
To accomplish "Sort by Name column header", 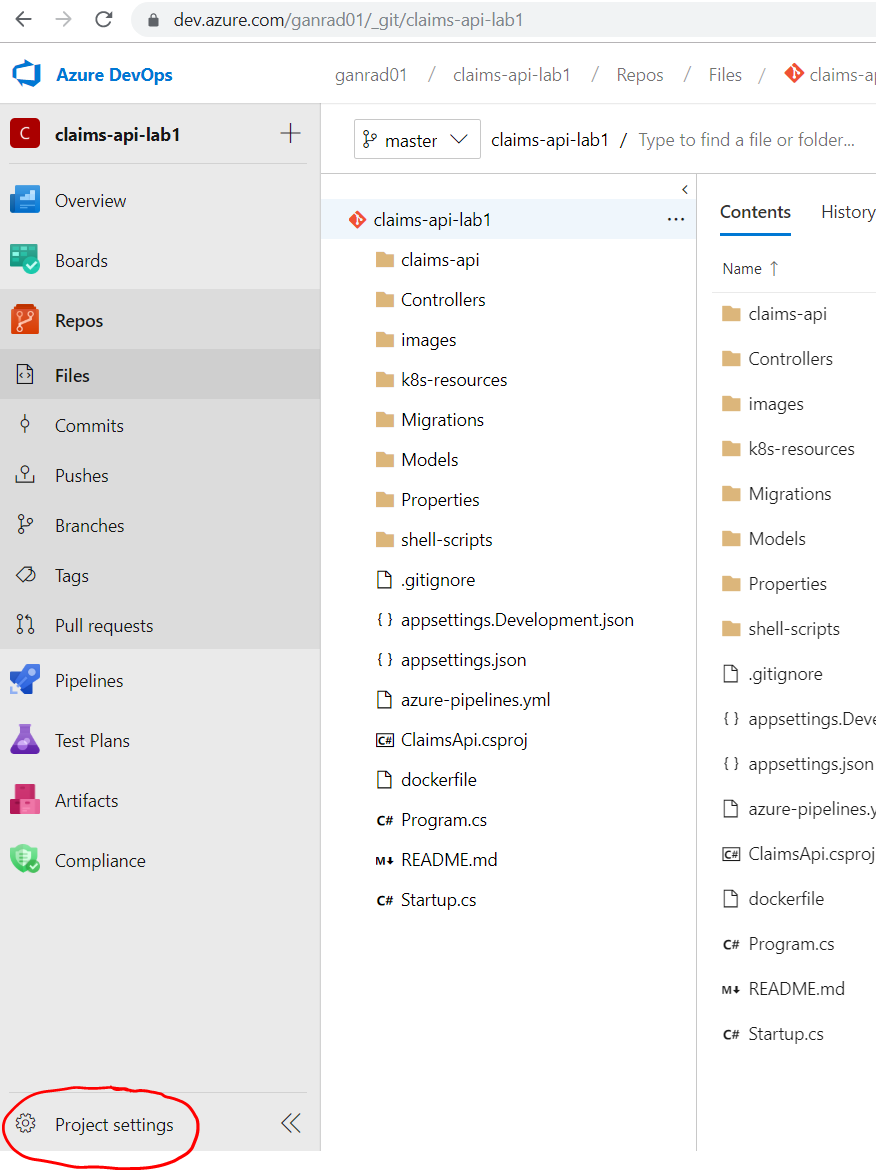I will [750, 269].
